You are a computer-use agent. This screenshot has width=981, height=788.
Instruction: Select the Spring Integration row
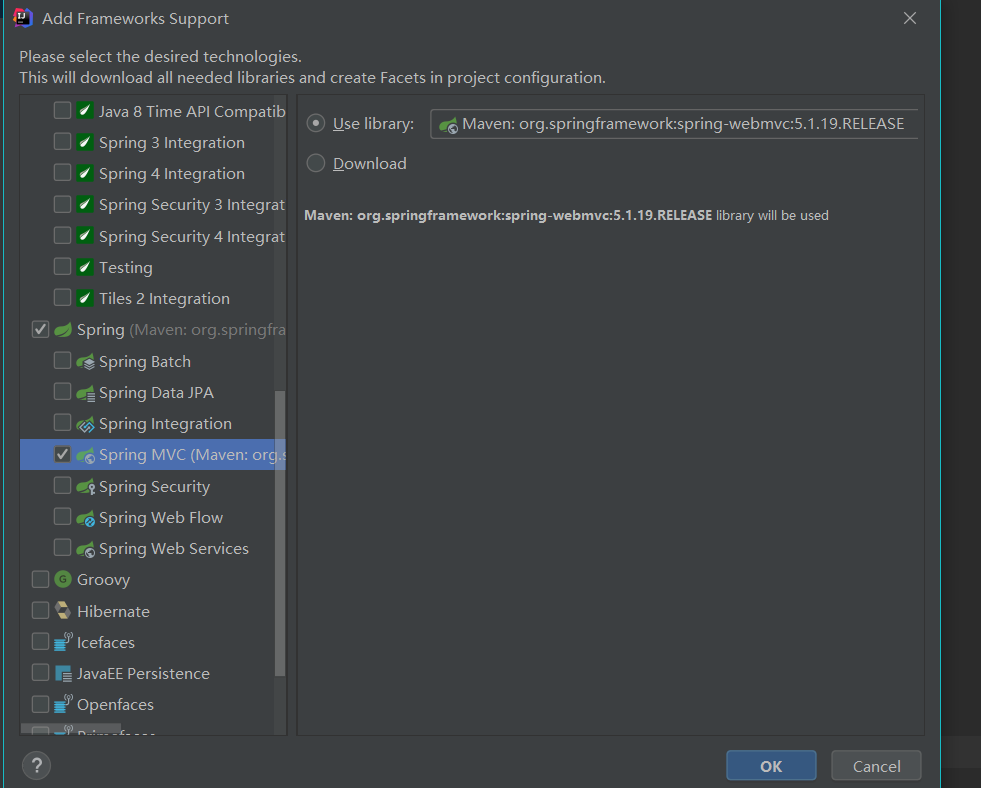tap(153, 423)
